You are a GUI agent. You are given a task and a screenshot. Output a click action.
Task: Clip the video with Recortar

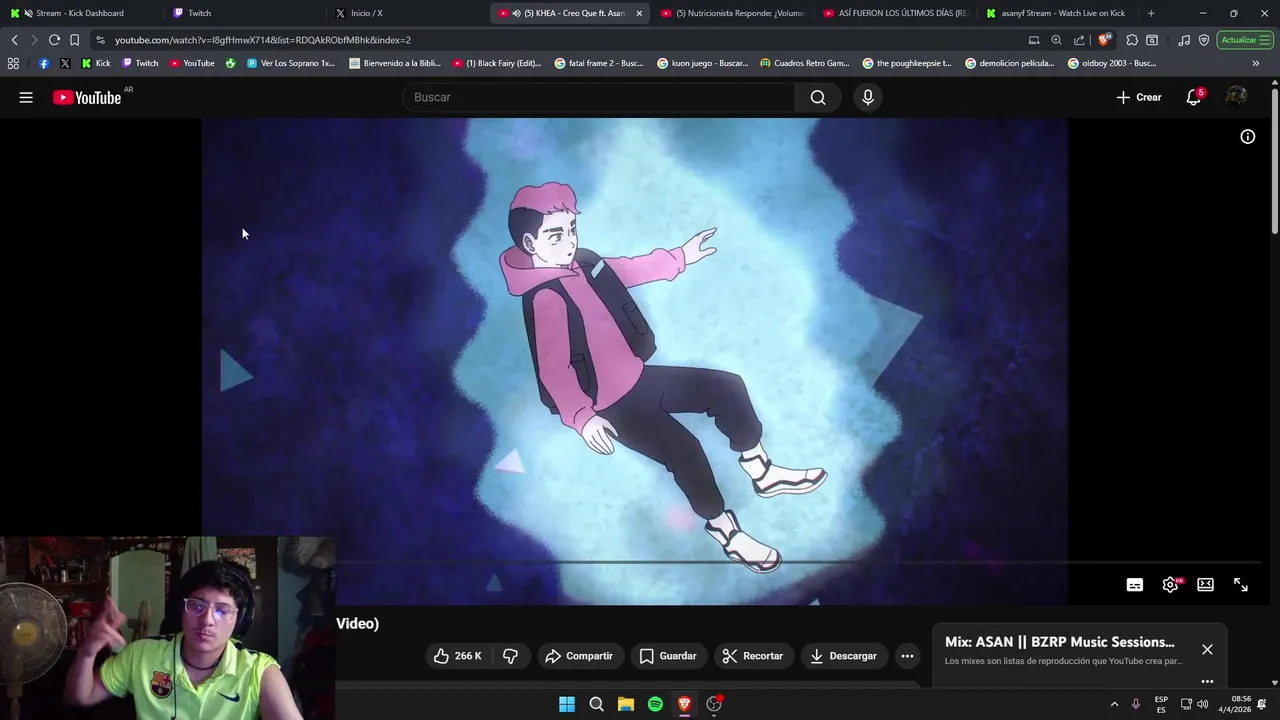[x=753, y=656]
